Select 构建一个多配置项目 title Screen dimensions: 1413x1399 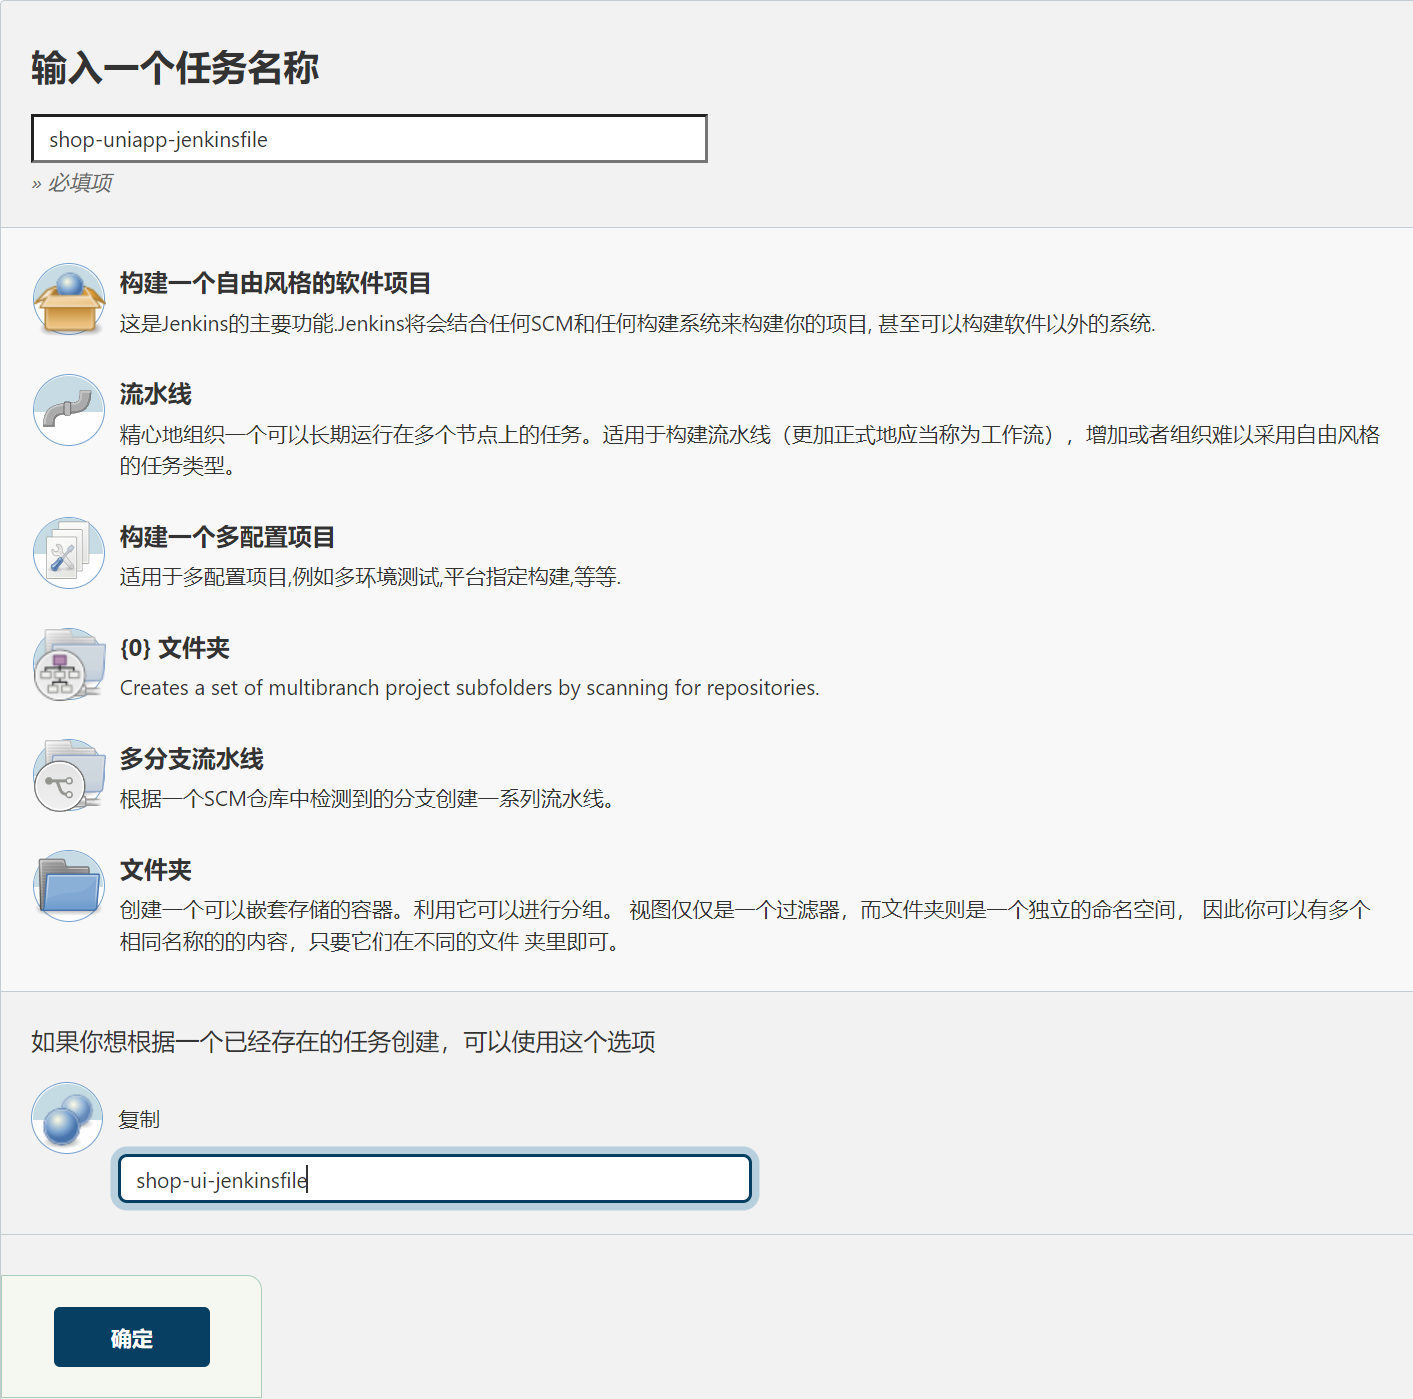(227, 537)
